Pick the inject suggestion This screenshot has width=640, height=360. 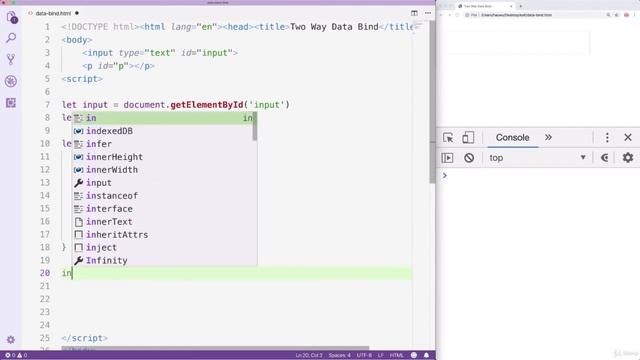164,248
